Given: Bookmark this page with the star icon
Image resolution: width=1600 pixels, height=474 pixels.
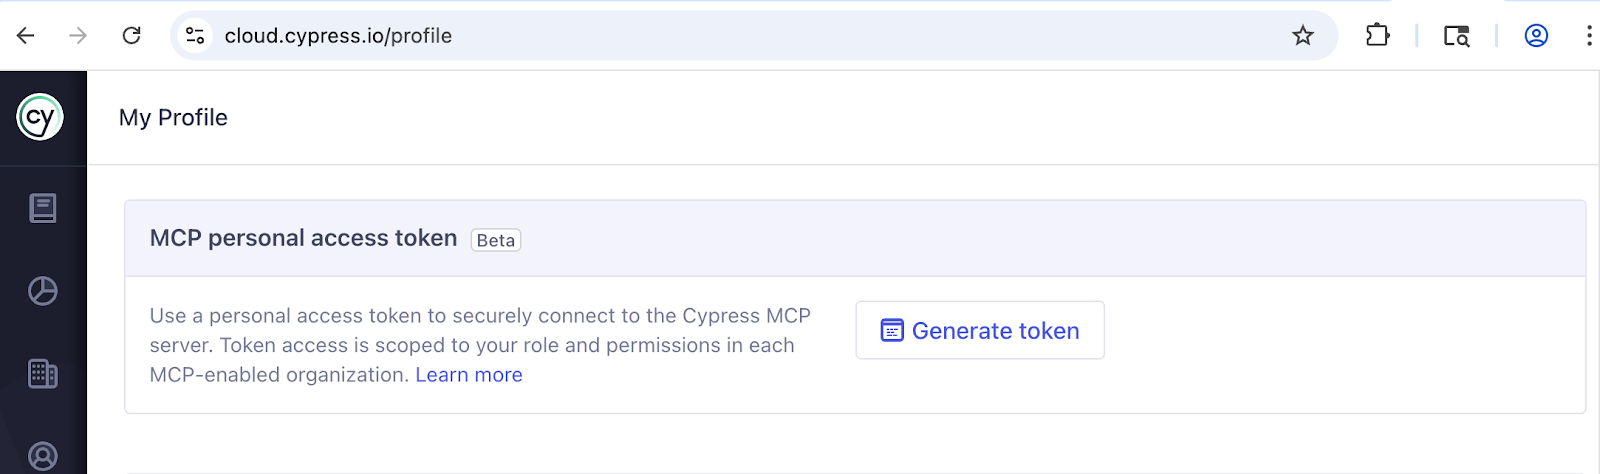Looking at the screenshot, I should point(1302,36).
